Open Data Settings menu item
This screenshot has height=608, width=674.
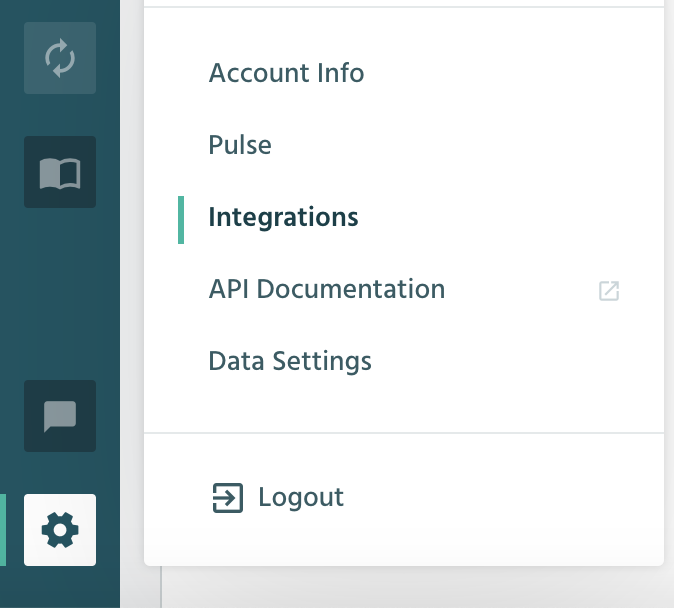point(290,361)
